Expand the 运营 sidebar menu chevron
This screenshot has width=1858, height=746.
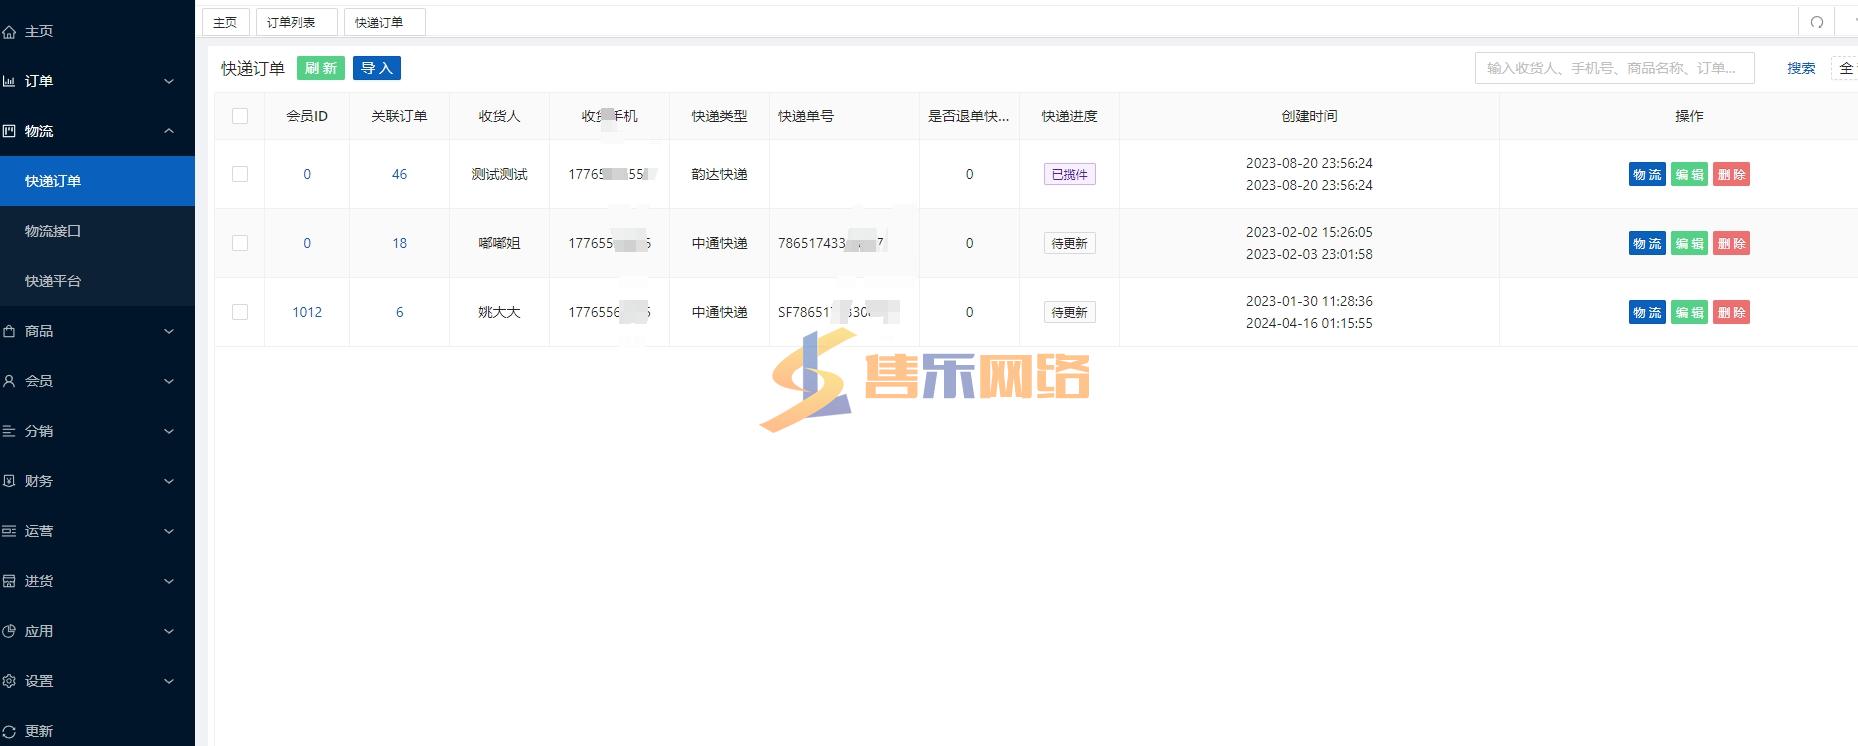(x=168, y=531)
